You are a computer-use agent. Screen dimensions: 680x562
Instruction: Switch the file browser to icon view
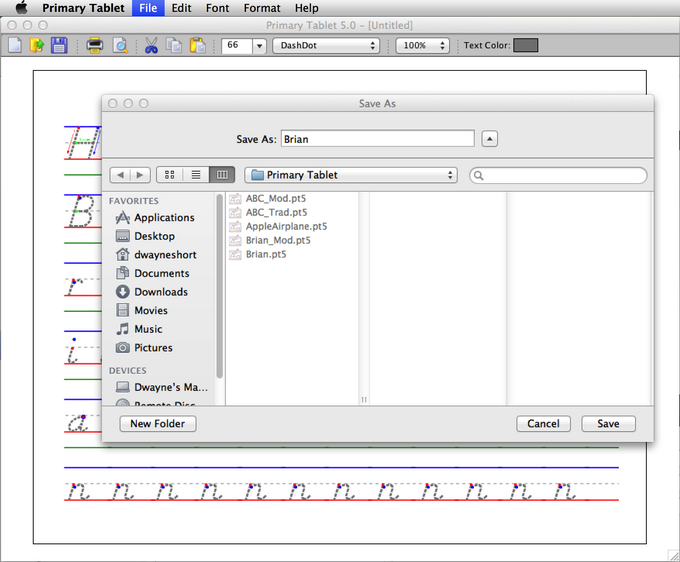point(169,175)
